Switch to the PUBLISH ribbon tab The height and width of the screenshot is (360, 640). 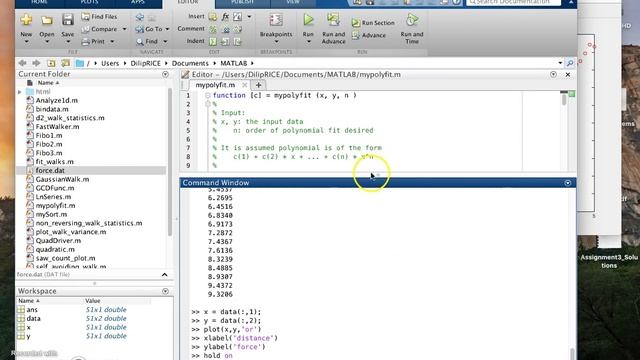pyautogui.click(x=242, y=2)
